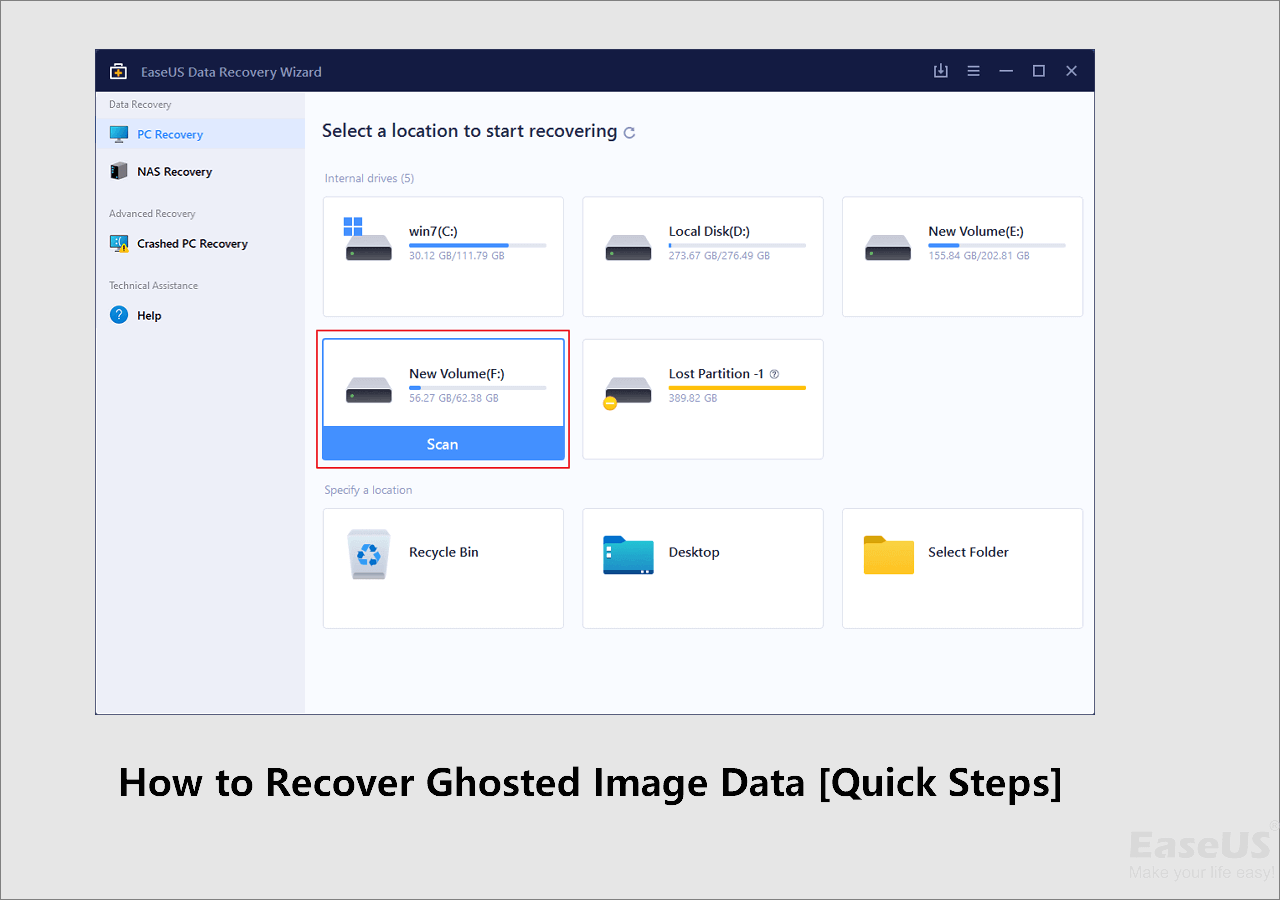Click the New Volume(E:) usage bar
Image resolution: width=1280 pixels, height=900 pixels.
[x=997, y=245]
